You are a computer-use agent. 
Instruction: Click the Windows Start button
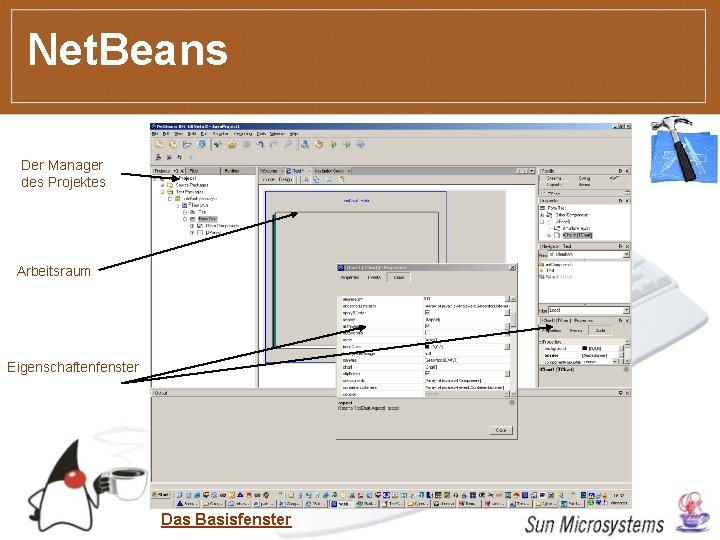[x=161, y=495]
